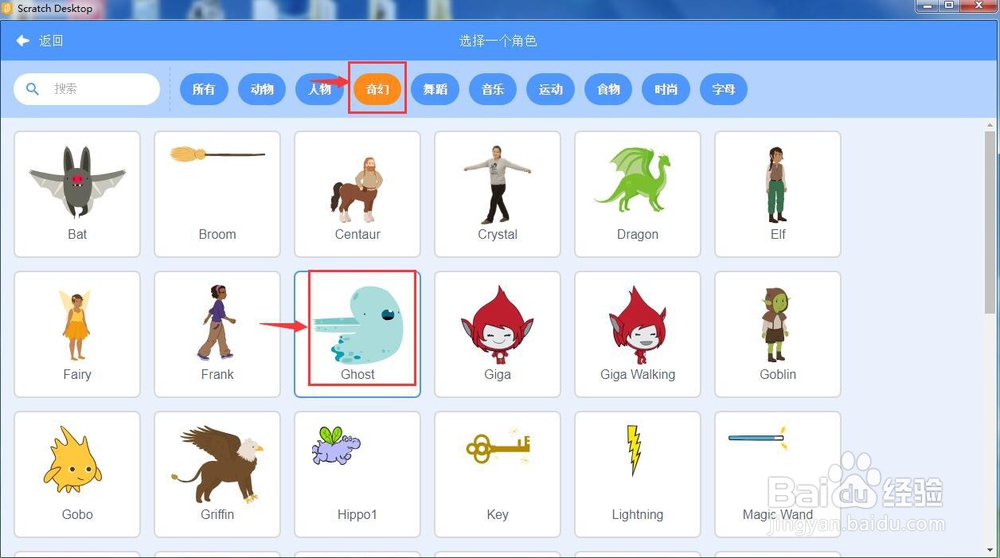The width and height of the screenshot is (1000, 558).
Task: Select the 运动 category filter
Action: coord(550,89)
